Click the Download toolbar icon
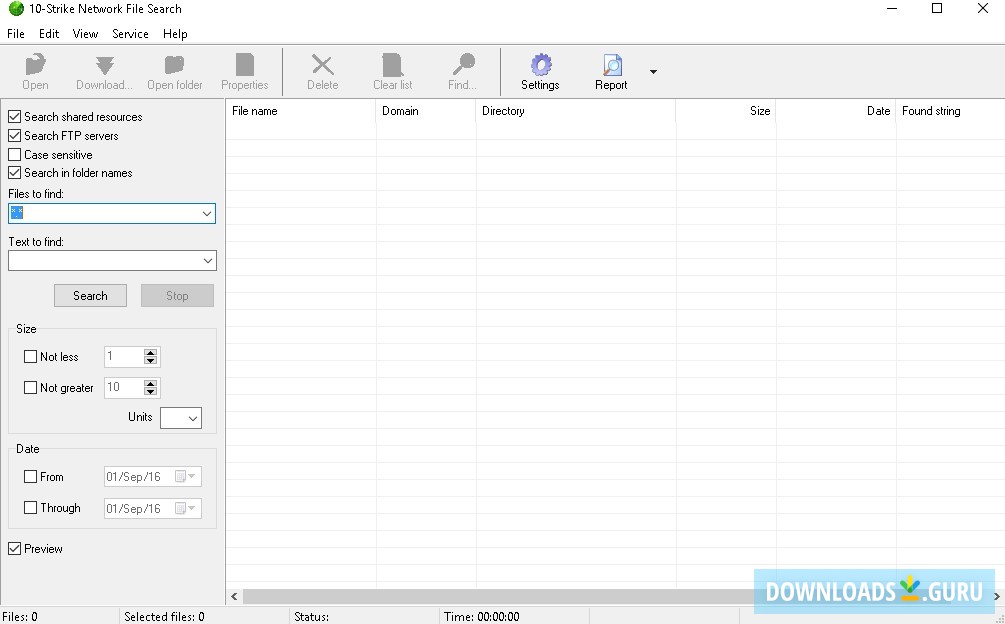 click(x=103, y=70)
